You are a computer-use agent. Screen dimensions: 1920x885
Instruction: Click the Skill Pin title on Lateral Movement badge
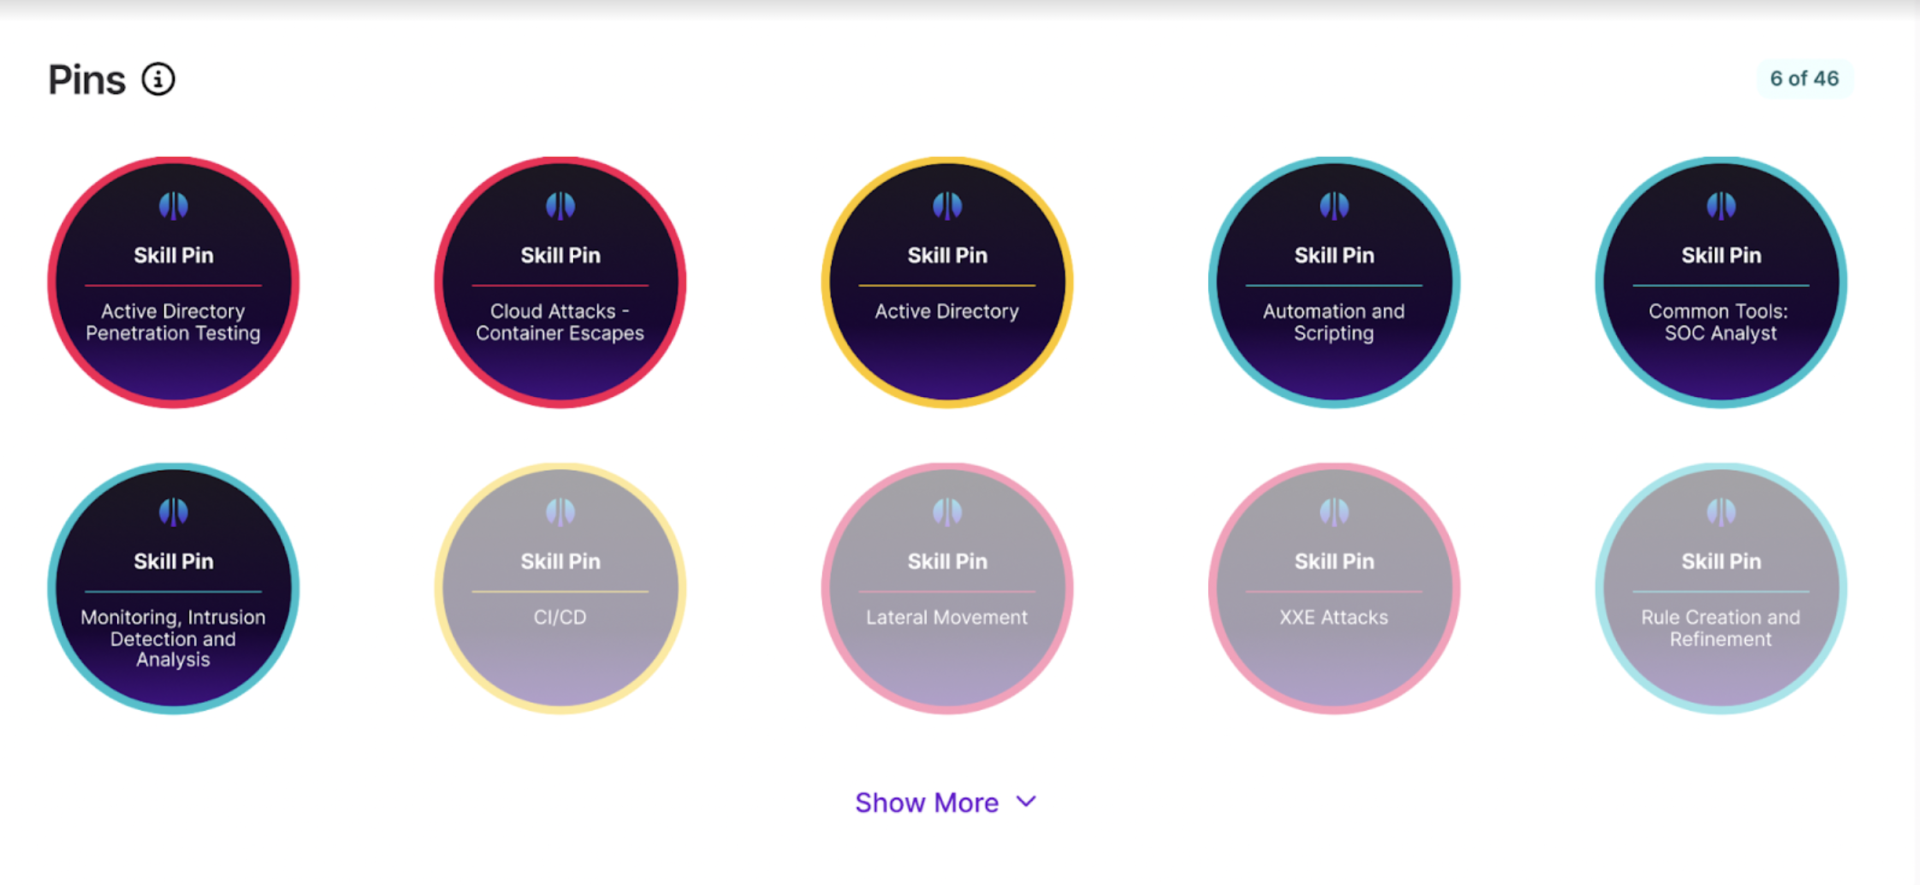click(x=947, y=562)
